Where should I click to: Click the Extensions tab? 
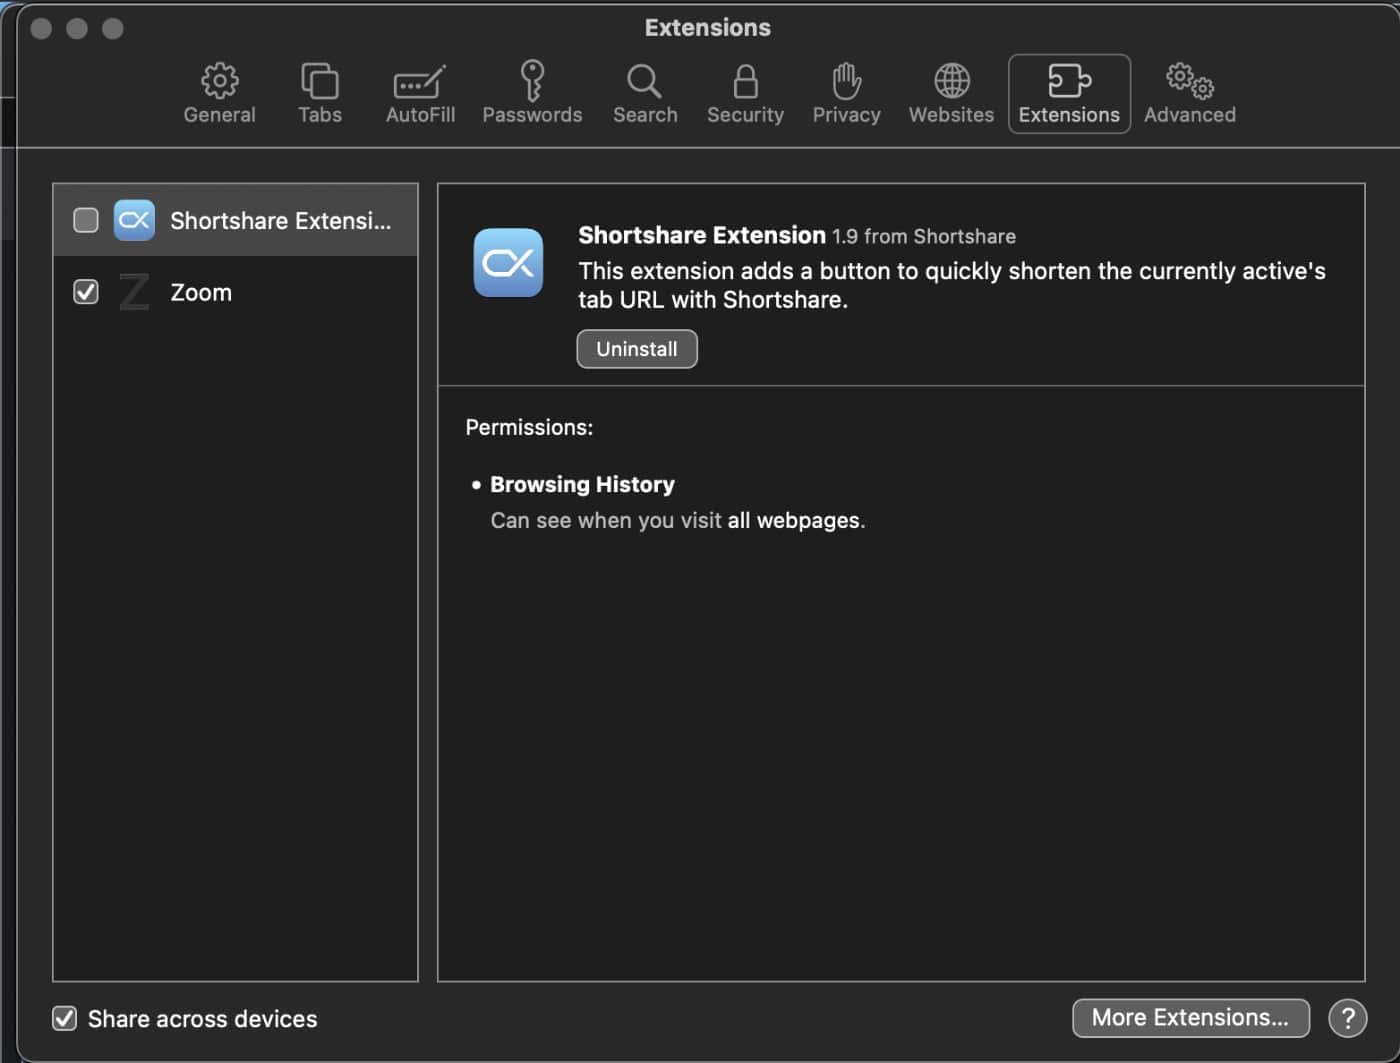click(x=1069, y=93)
